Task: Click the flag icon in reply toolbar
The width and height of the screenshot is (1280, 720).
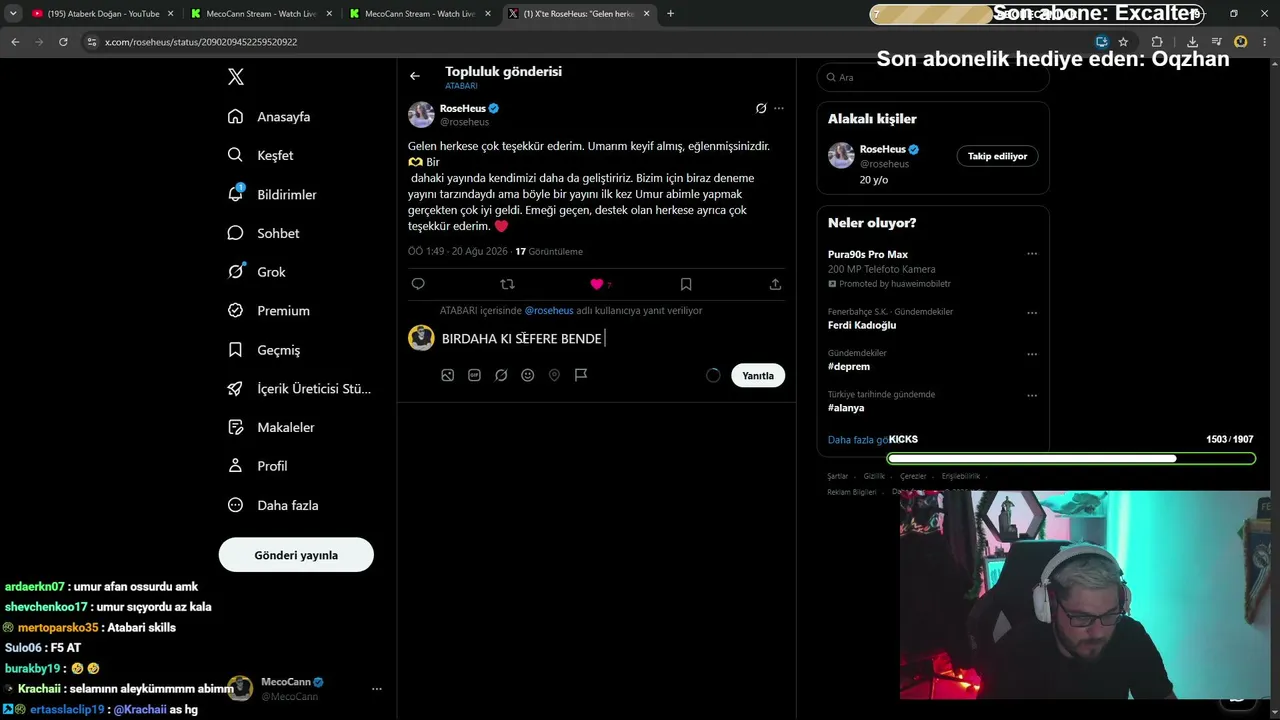Action: point(581,375)
